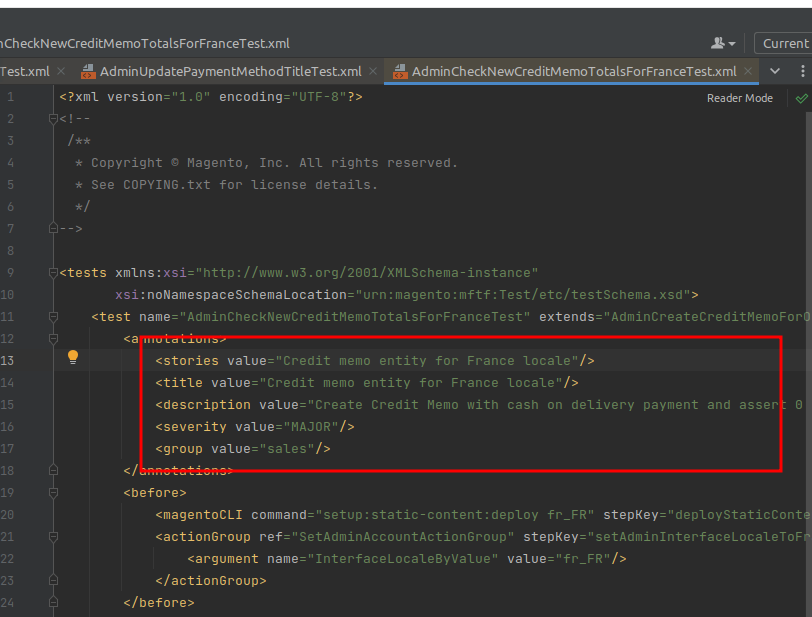
Task: Show hidden tabs list chevron
Action: (x=775, y=71)
